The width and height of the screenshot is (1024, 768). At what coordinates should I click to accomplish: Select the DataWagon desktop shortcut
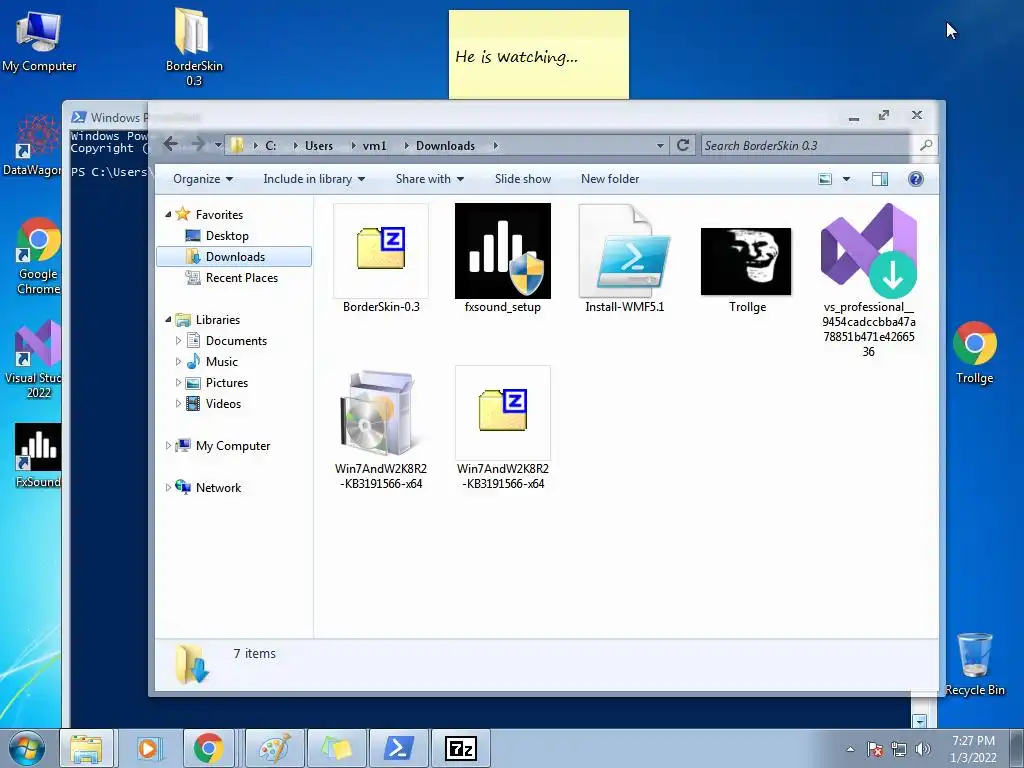pos(33,145)
